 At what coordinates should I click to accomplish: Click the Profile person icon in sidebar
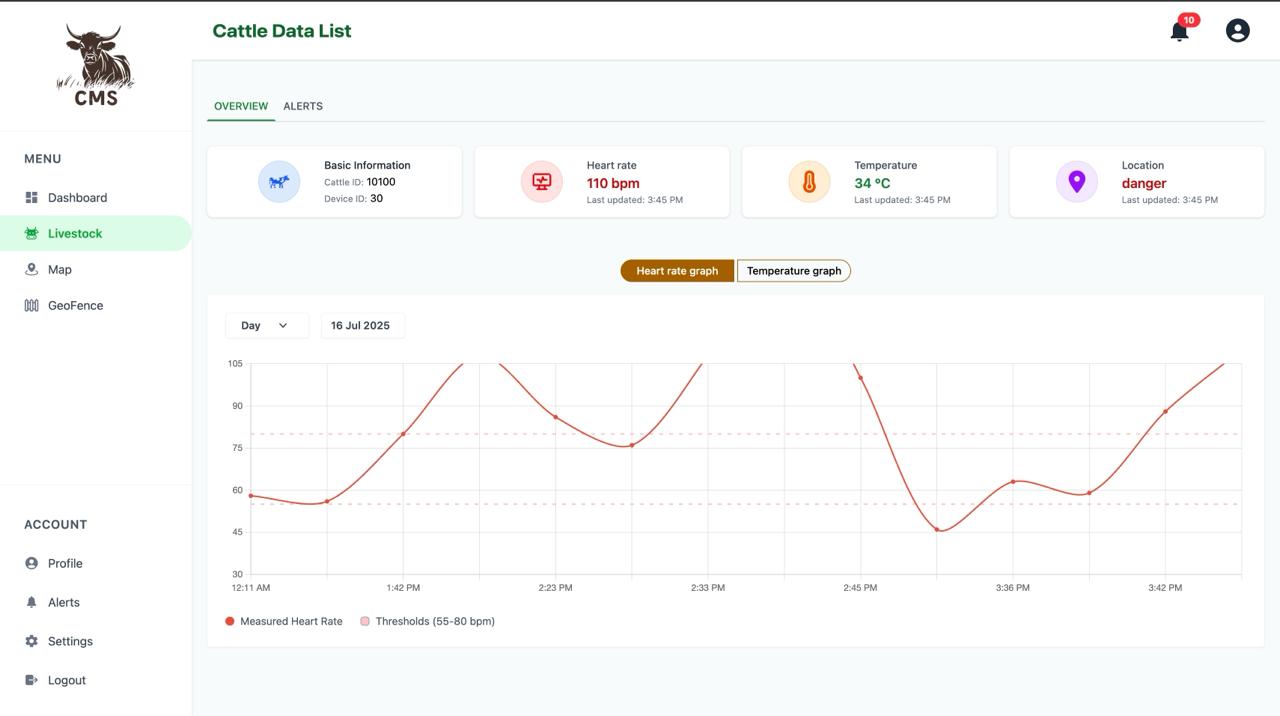coord(31,564)
